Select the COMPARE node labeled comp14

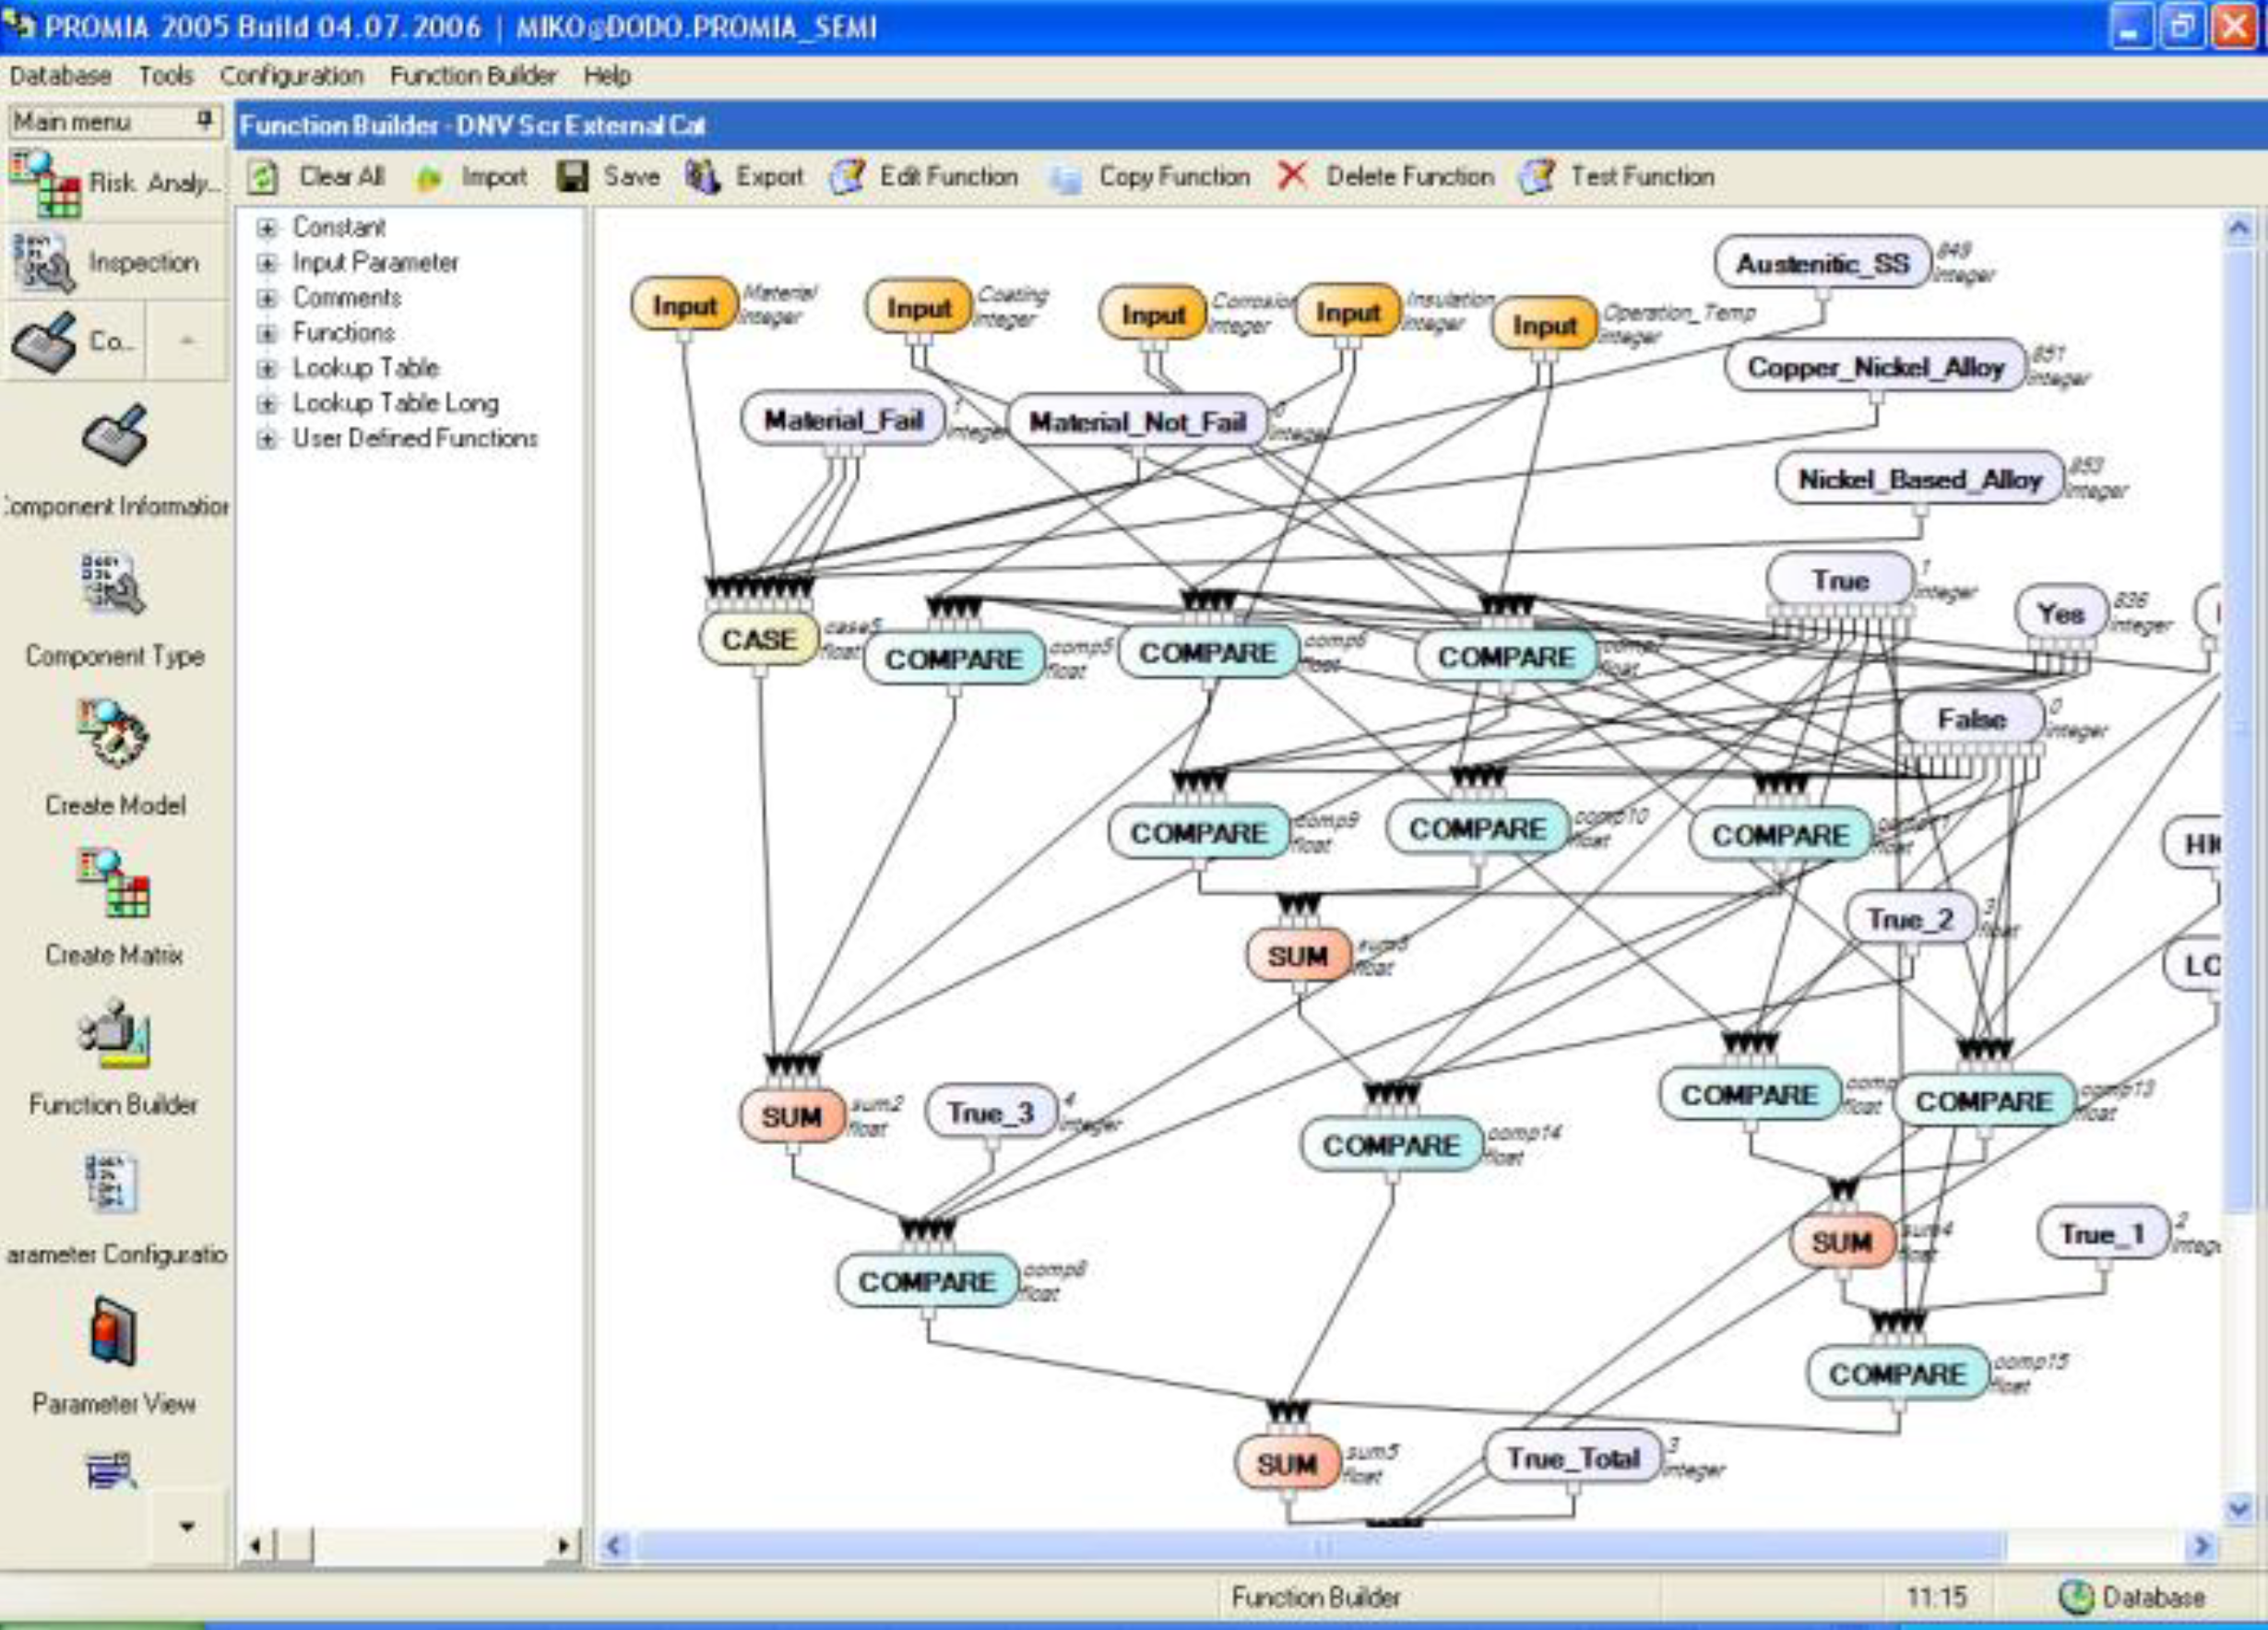(x=1390, y=1145)
